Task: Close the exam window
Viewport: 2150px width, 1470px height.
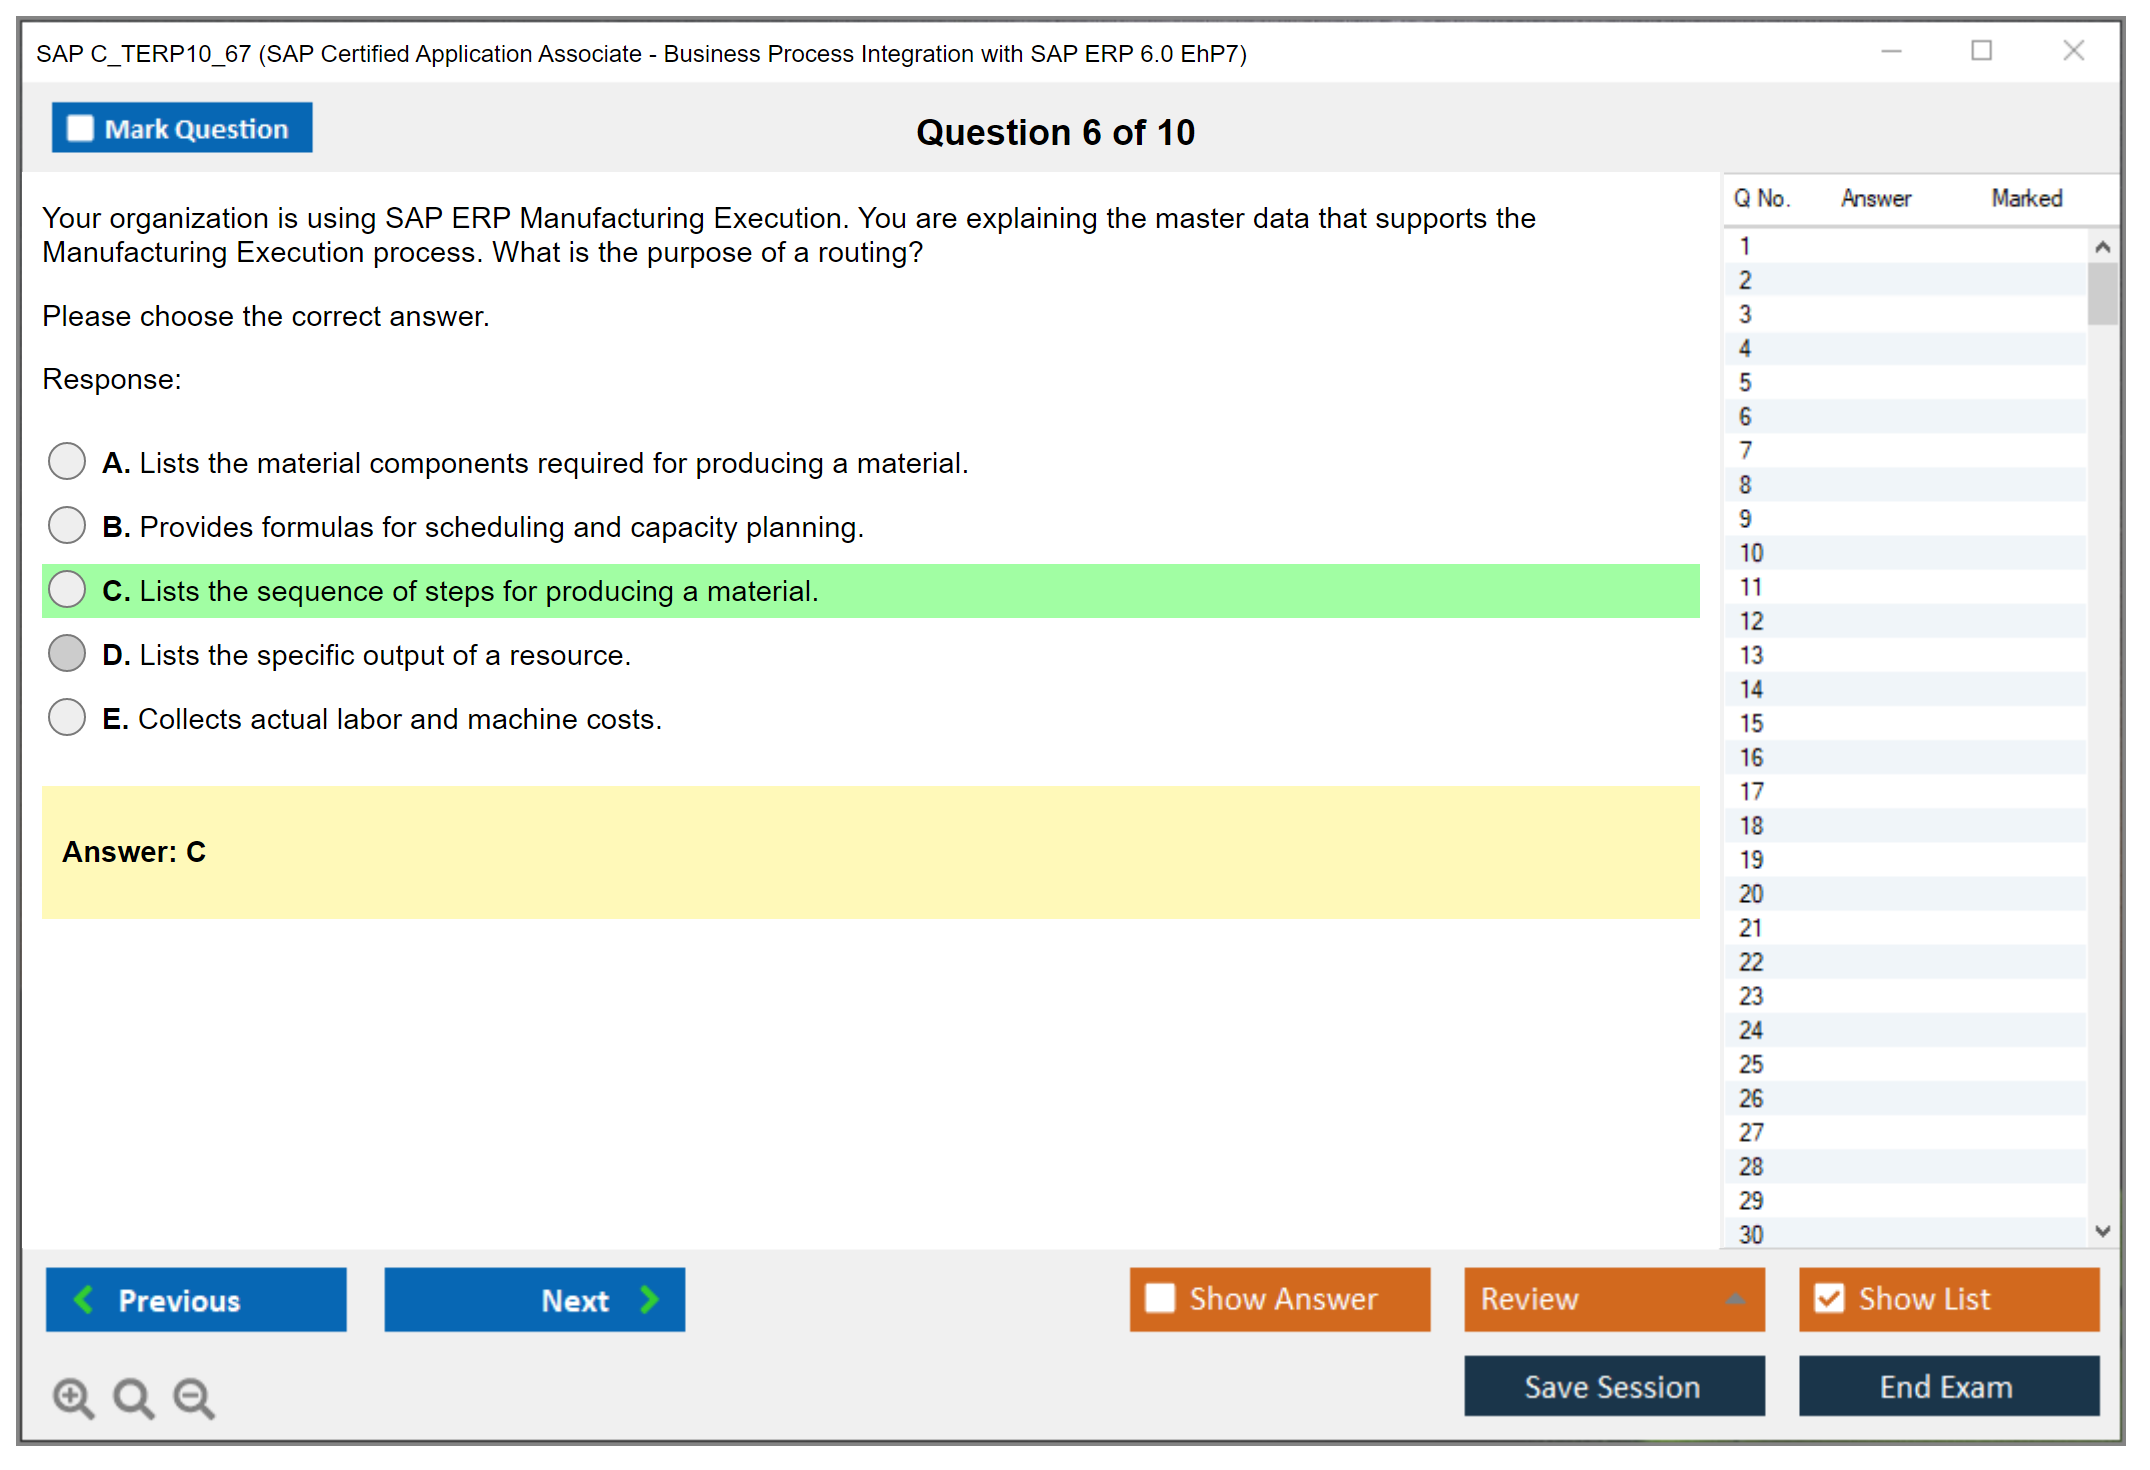Action: click(x=2073, y=51)
